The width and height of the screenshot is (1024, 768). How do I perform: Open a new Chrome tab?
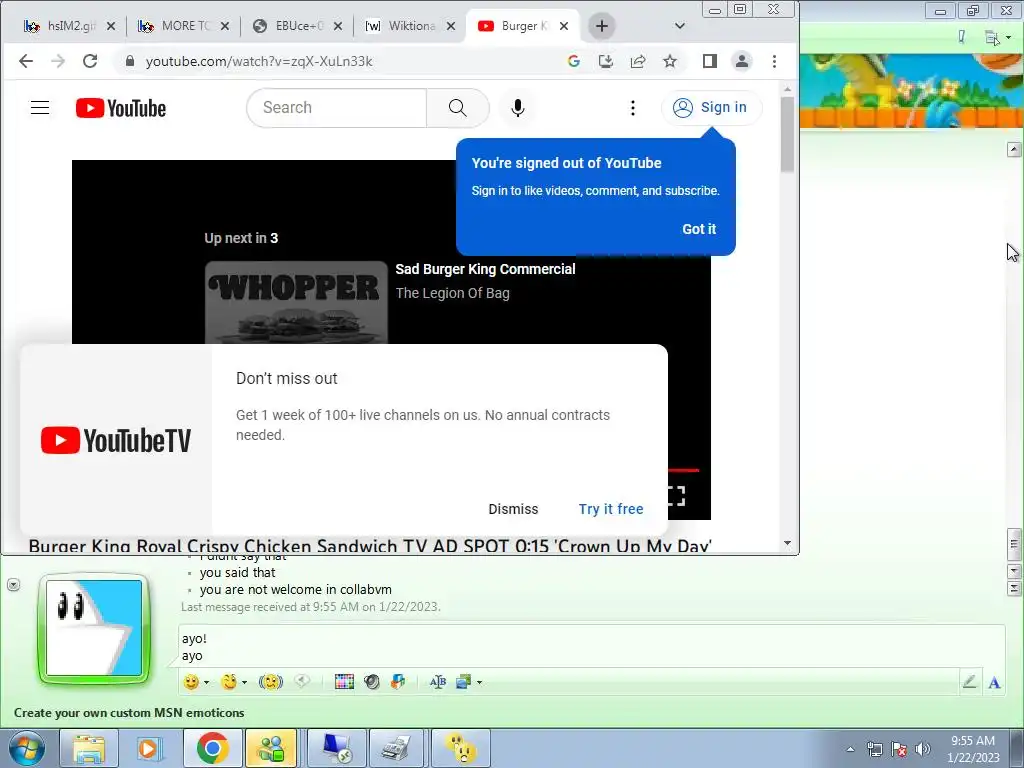(602, 26)
